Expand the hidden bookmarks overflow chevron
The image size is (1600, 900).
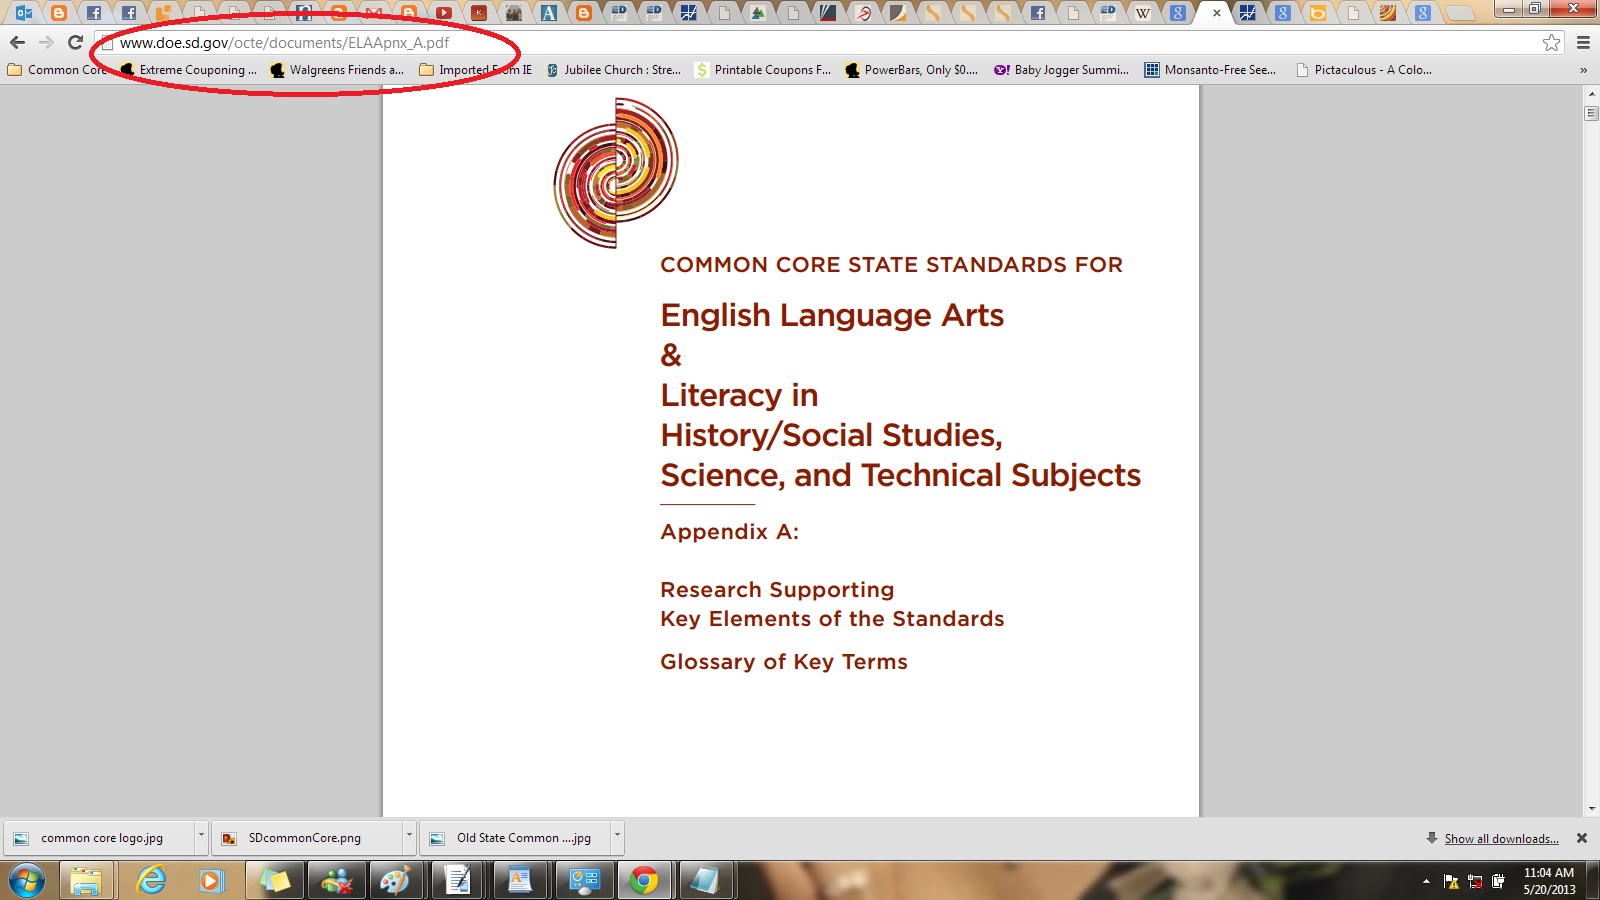[x=1583, y=70]
